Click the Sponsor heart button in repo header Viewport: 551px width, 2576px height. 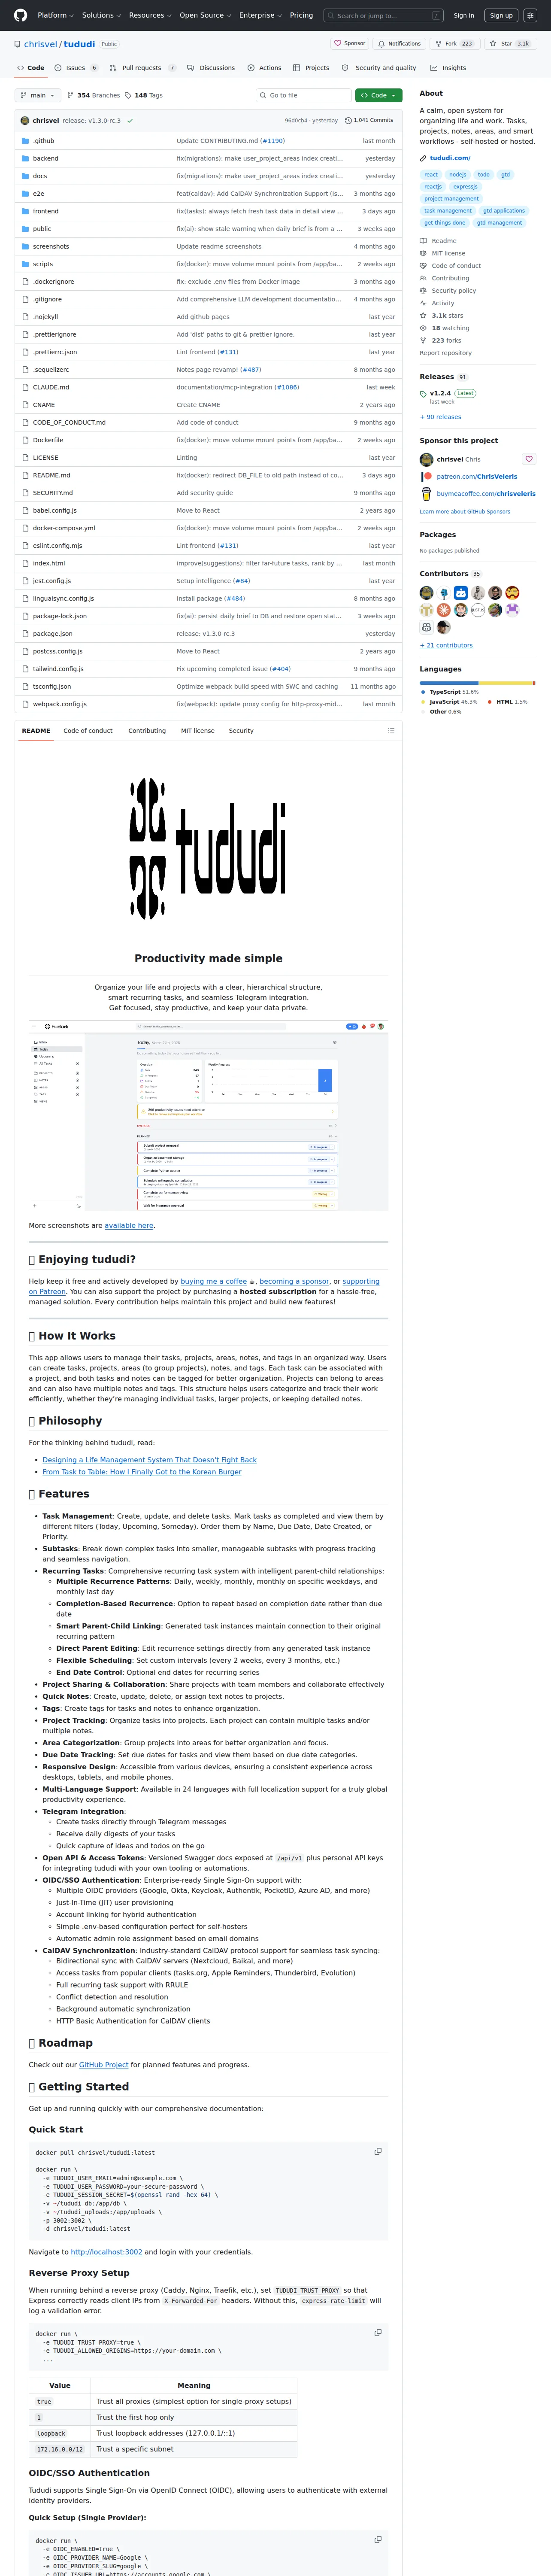point(350,44)
